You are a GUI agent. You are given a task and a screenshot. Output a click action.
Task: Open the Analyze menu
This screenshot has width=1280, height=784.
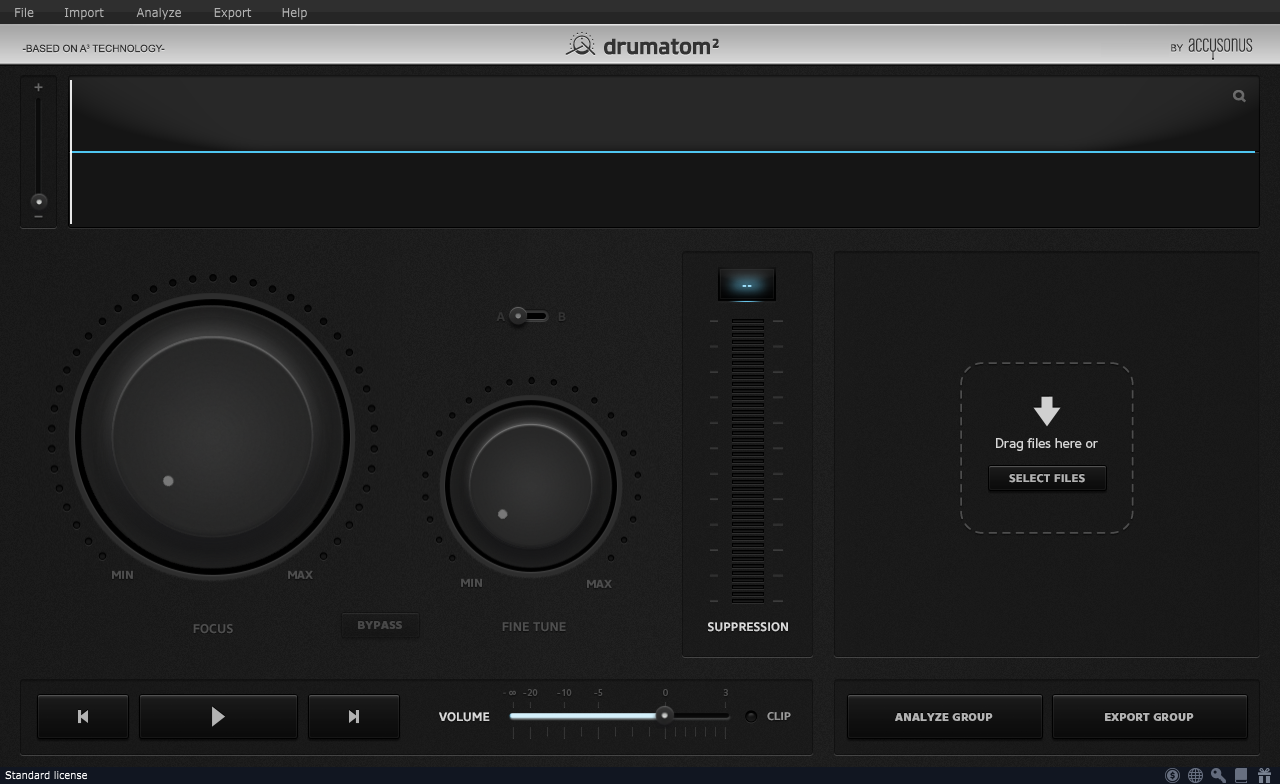click(x=159, y=12)
